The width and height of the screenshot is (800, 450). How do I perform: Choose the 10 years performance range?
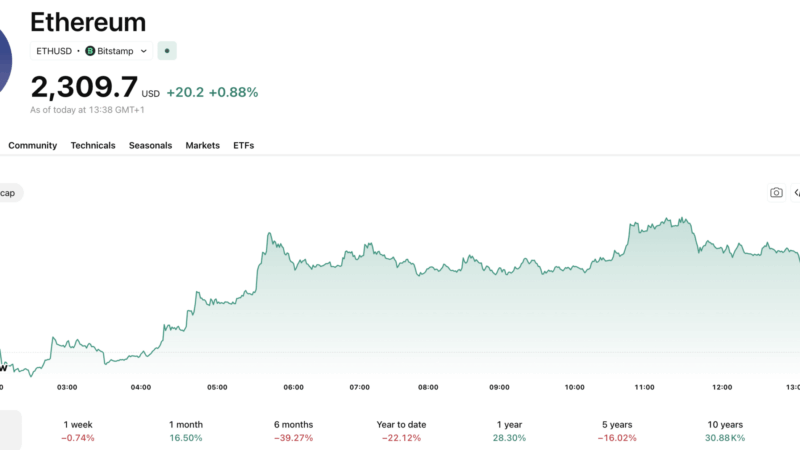tap(725, 431)
